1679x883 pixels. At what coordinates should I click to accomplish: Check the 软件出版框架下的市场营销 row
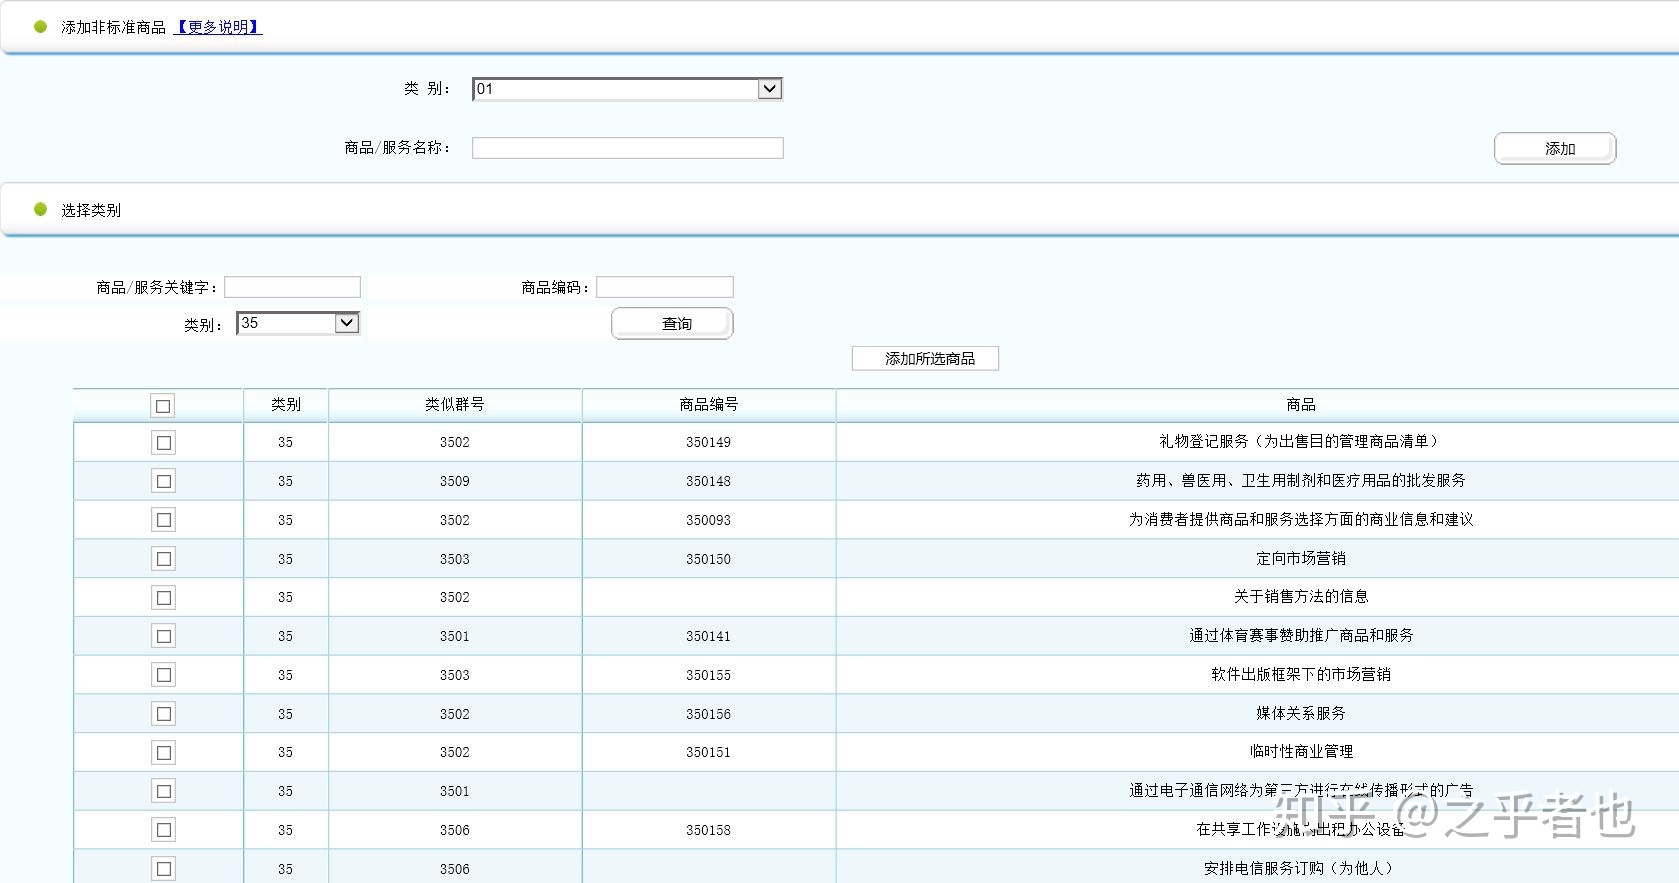[x=163, y=675]
